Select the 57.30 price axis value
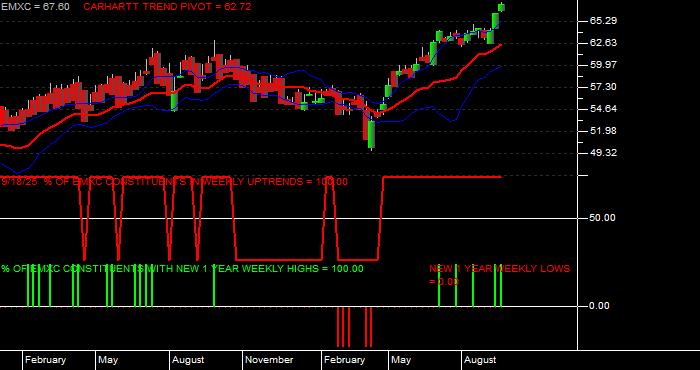The width and height of the screenshot is (700, 370). pos(604,87)
